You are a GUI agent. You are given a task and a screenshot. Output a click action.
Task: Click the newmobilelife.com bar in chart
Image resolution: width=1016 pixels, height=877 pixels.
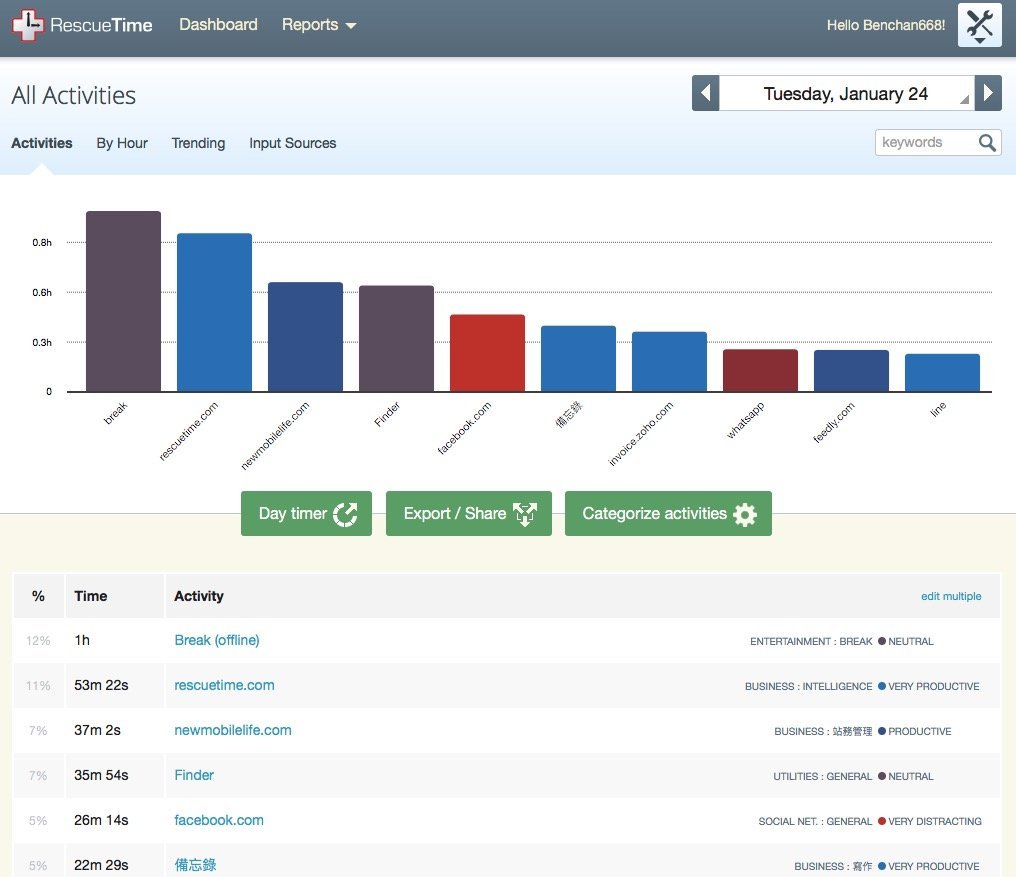(x=305, y=337)
